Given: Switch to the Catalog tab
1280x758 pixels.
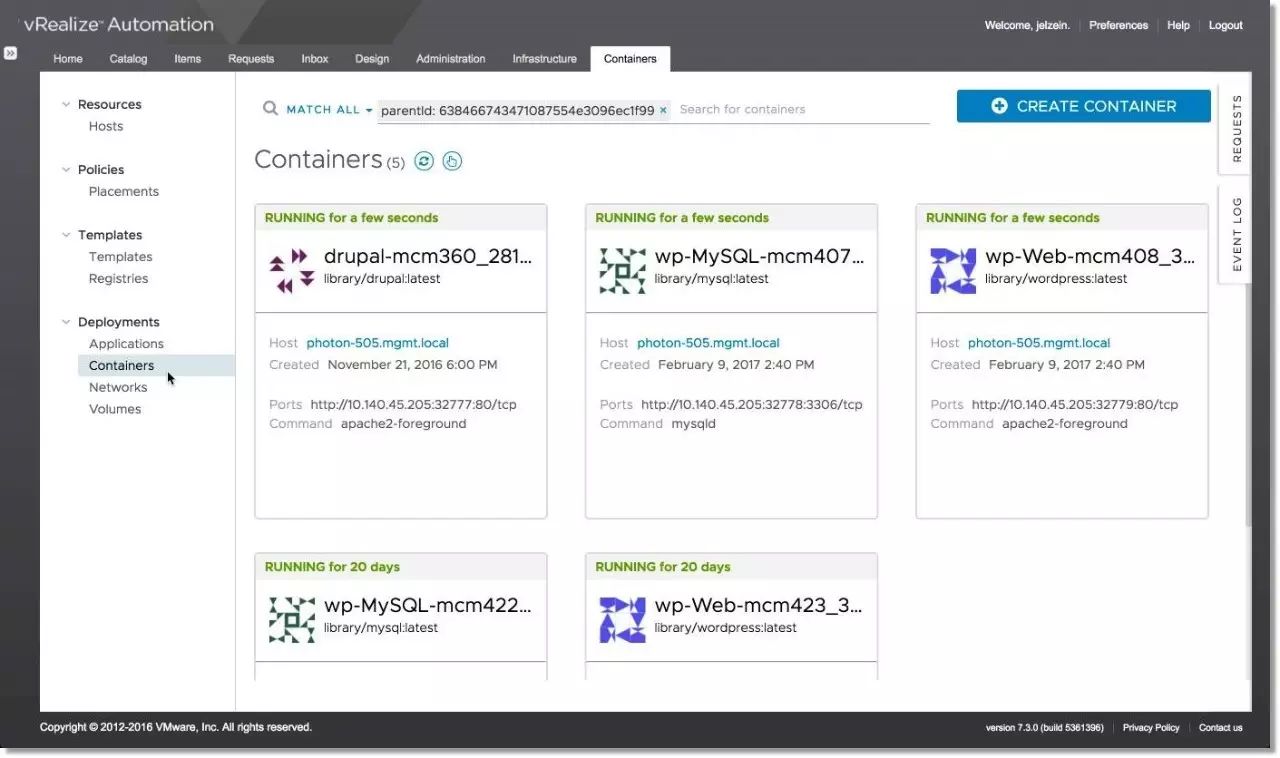Looking at the screenshot, I should click(x=128, y=59).
